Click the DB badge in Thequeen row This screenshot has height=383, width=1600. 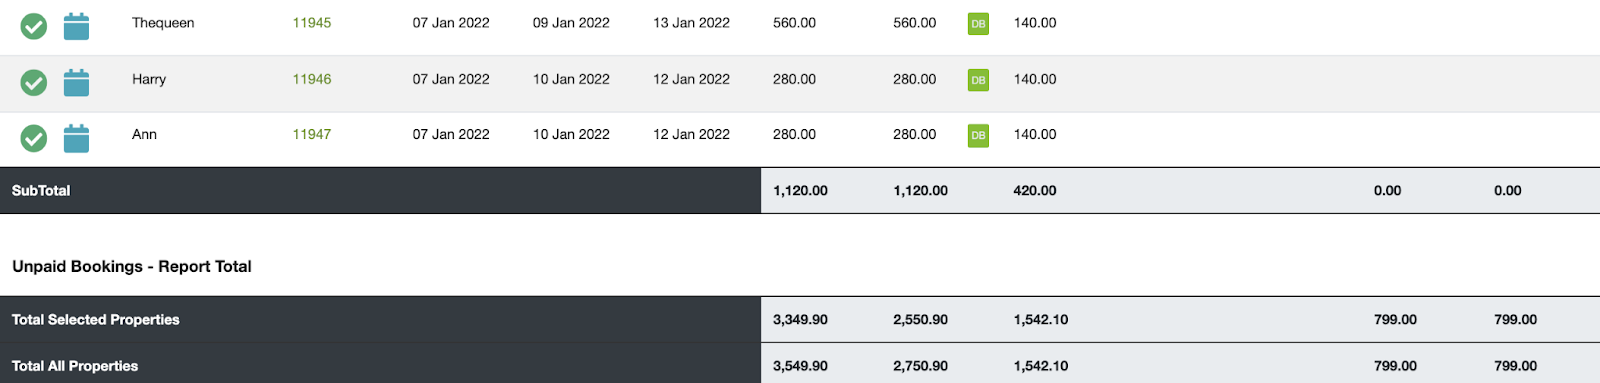978,24
